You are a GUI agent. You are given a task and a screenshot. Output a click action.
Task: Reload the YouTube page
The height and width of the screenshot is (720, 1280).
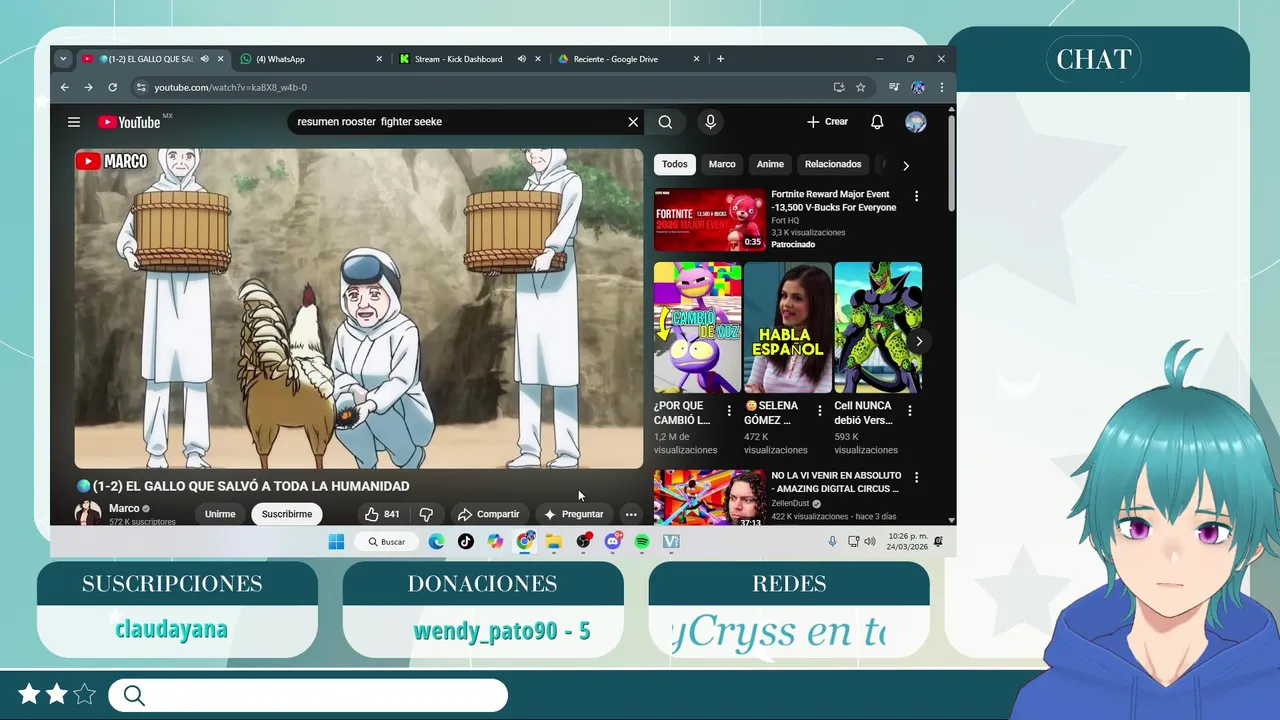click(x=112, y=87)
